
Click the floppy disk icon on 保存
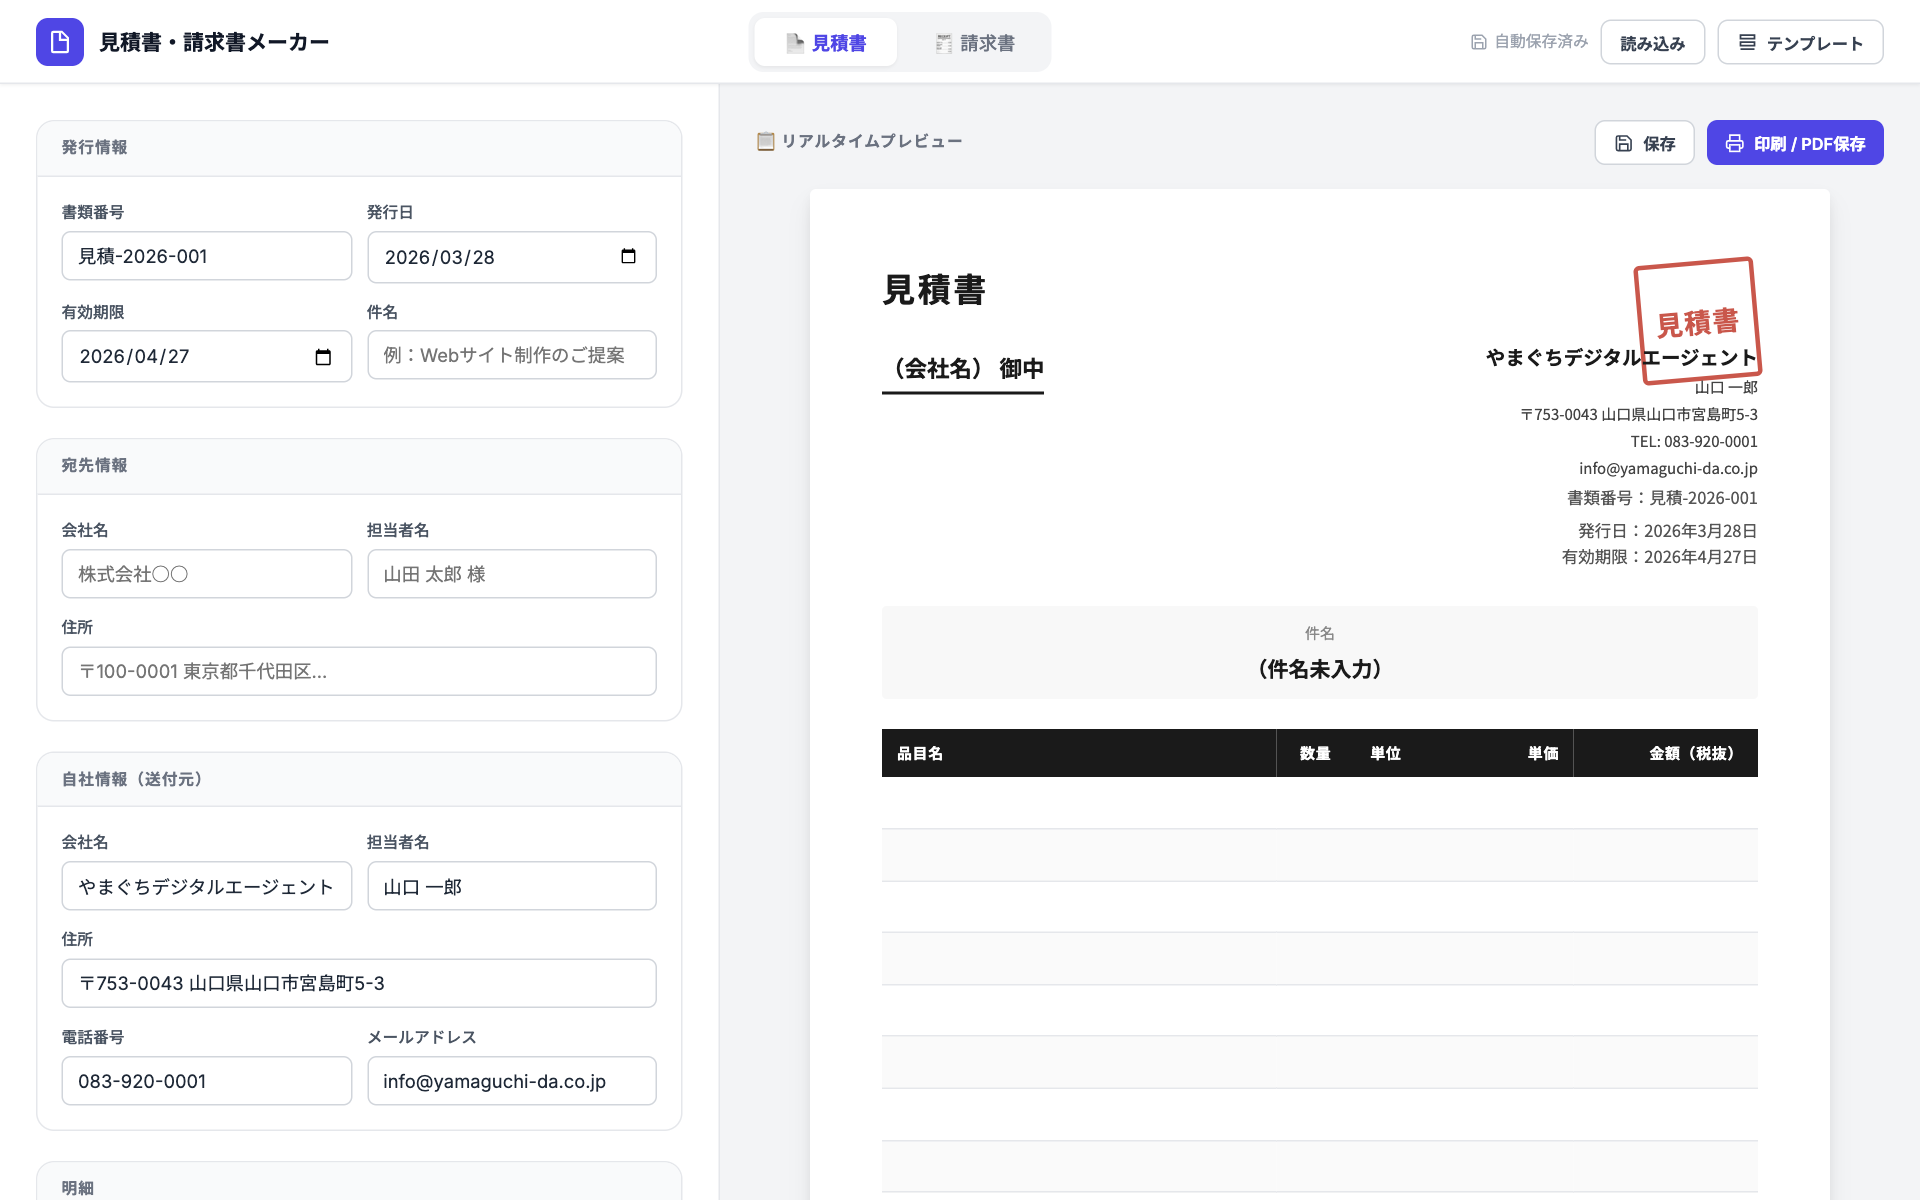[1623, 142]
